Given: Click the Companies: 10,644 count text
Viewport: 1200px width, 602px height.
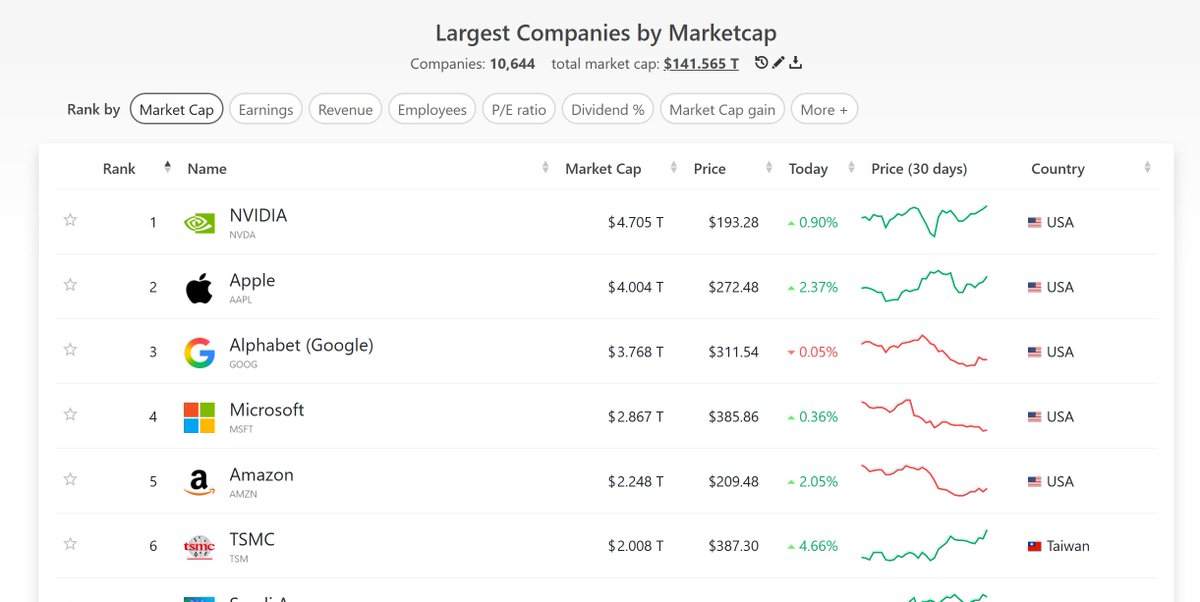Looking at the screenshot, I should pyautogui.click(x=472, y=64).
